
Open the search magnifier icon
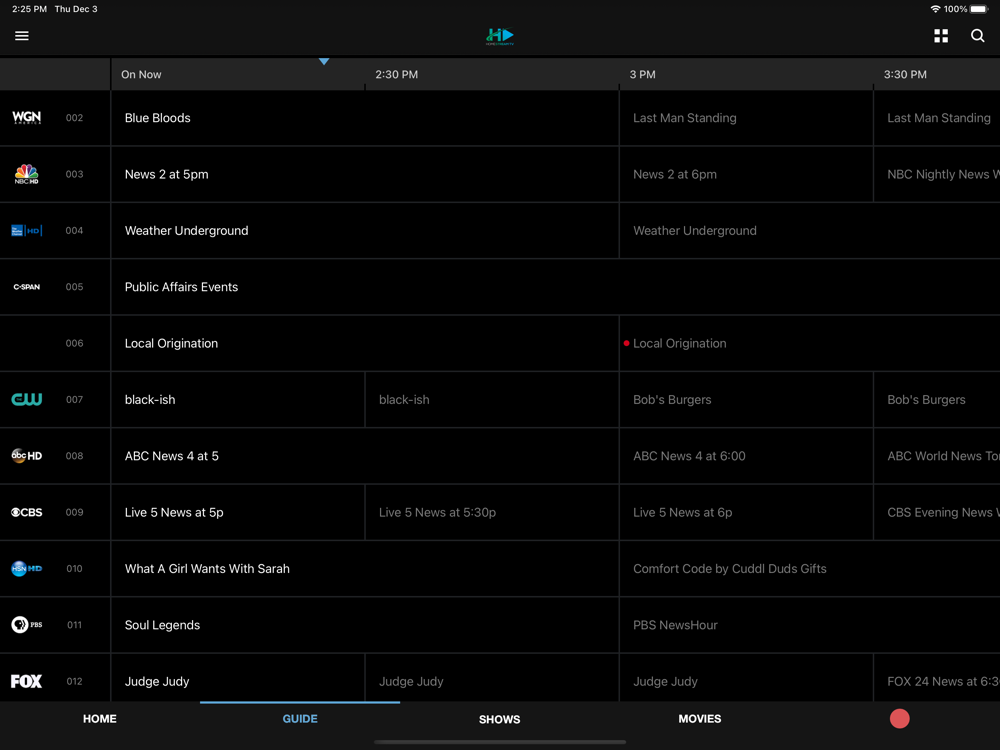pyautogui.click(x=977, y=36)
